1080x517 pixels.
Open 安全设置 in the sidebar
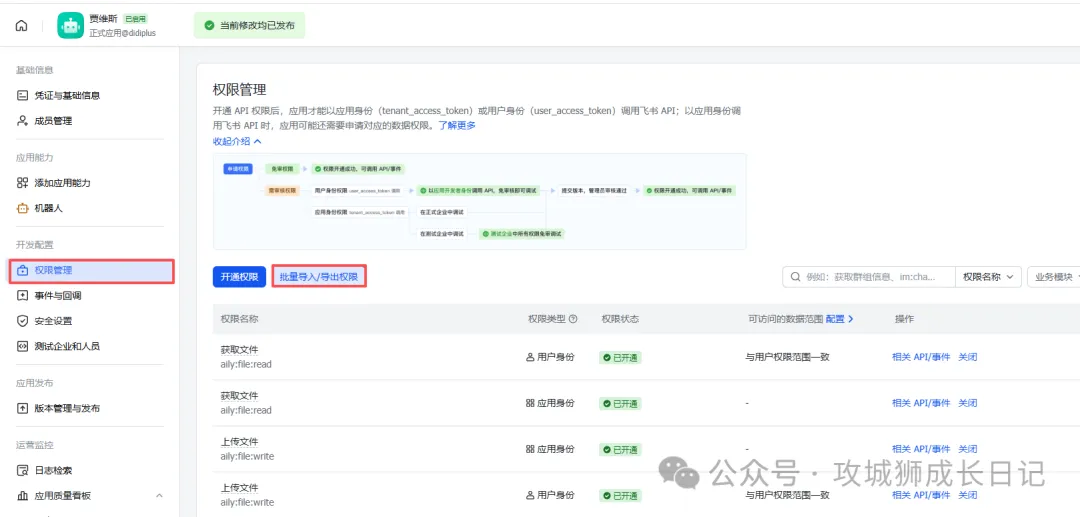53,321
